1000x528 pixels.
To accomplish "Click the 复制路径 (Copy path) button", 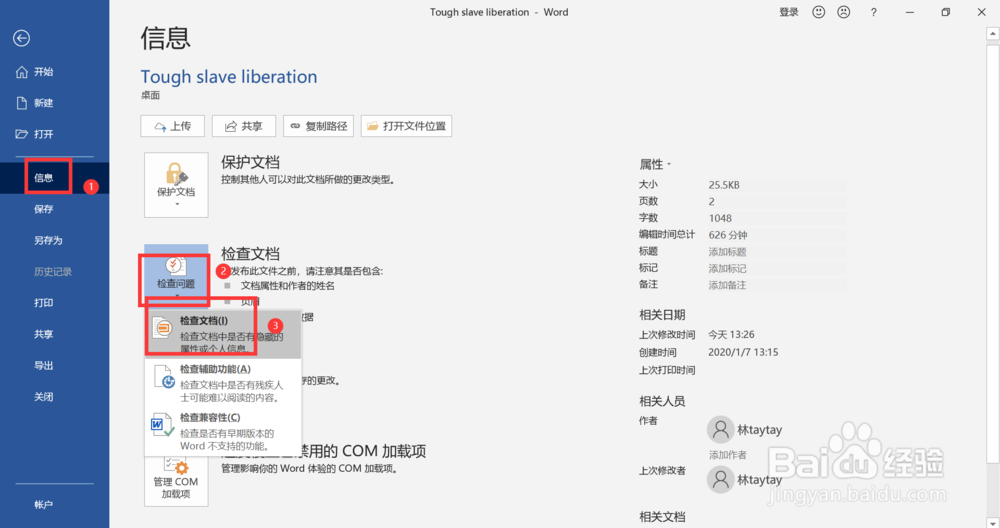I will pyautogui.click(x=318, y=126).
